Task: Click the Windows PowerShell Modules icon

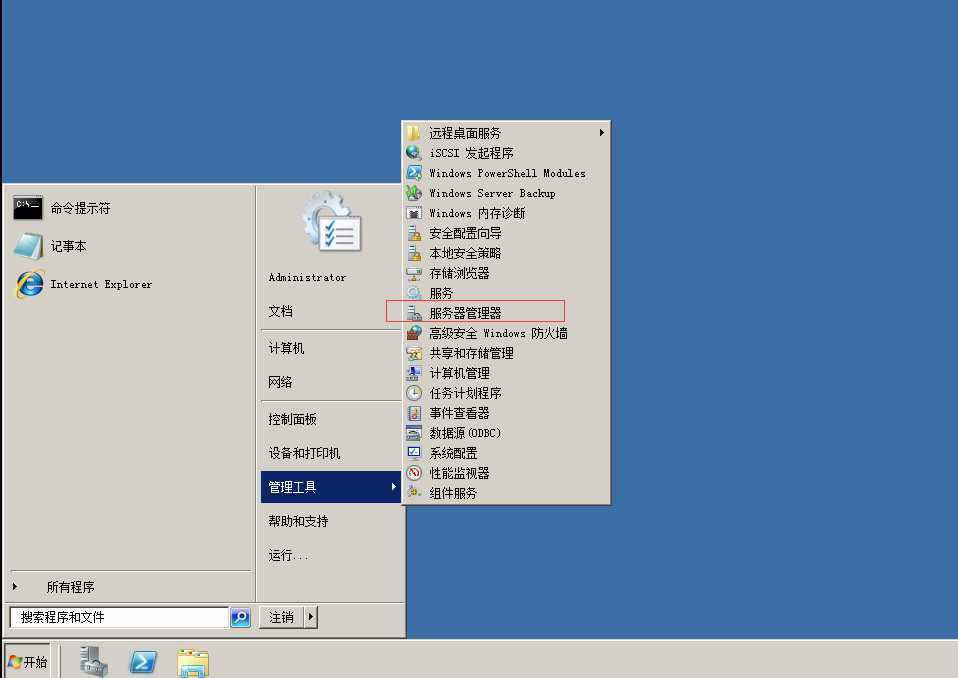Action: coord(414,173)
